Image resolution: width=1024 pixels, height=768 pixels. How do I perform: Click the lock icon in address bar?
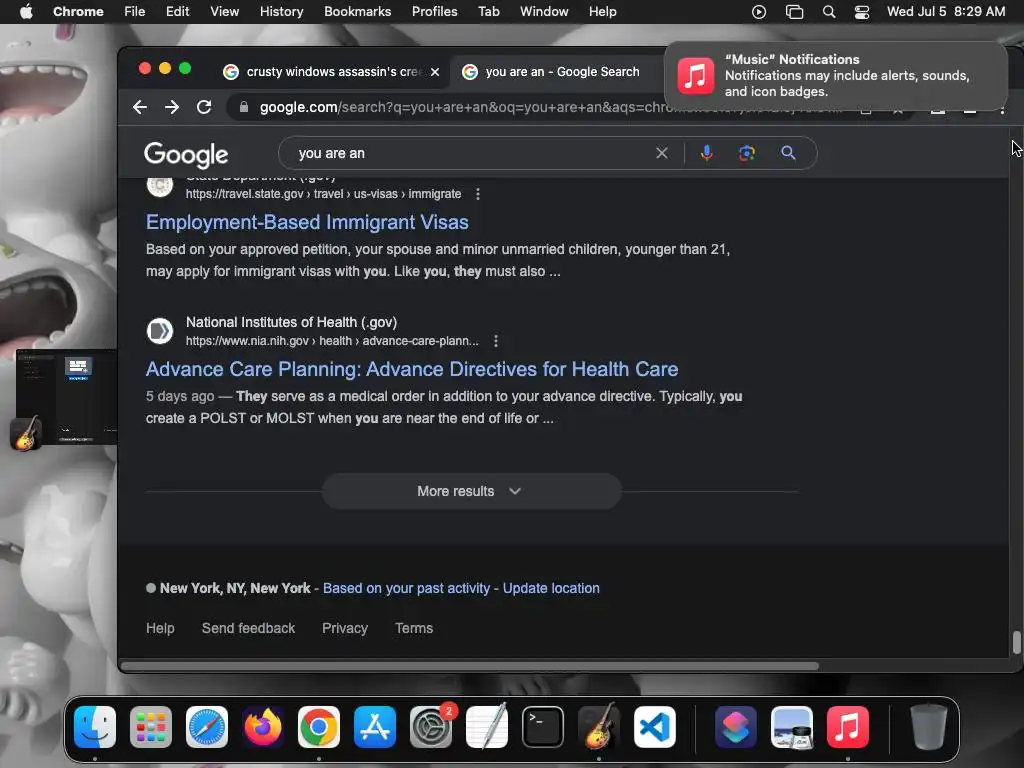244,107
